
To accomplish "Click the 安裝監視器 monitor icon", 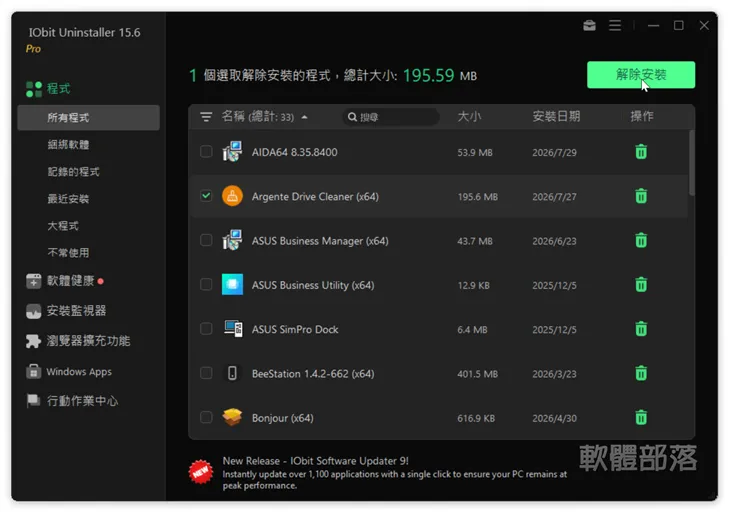I will click(33, 311).
